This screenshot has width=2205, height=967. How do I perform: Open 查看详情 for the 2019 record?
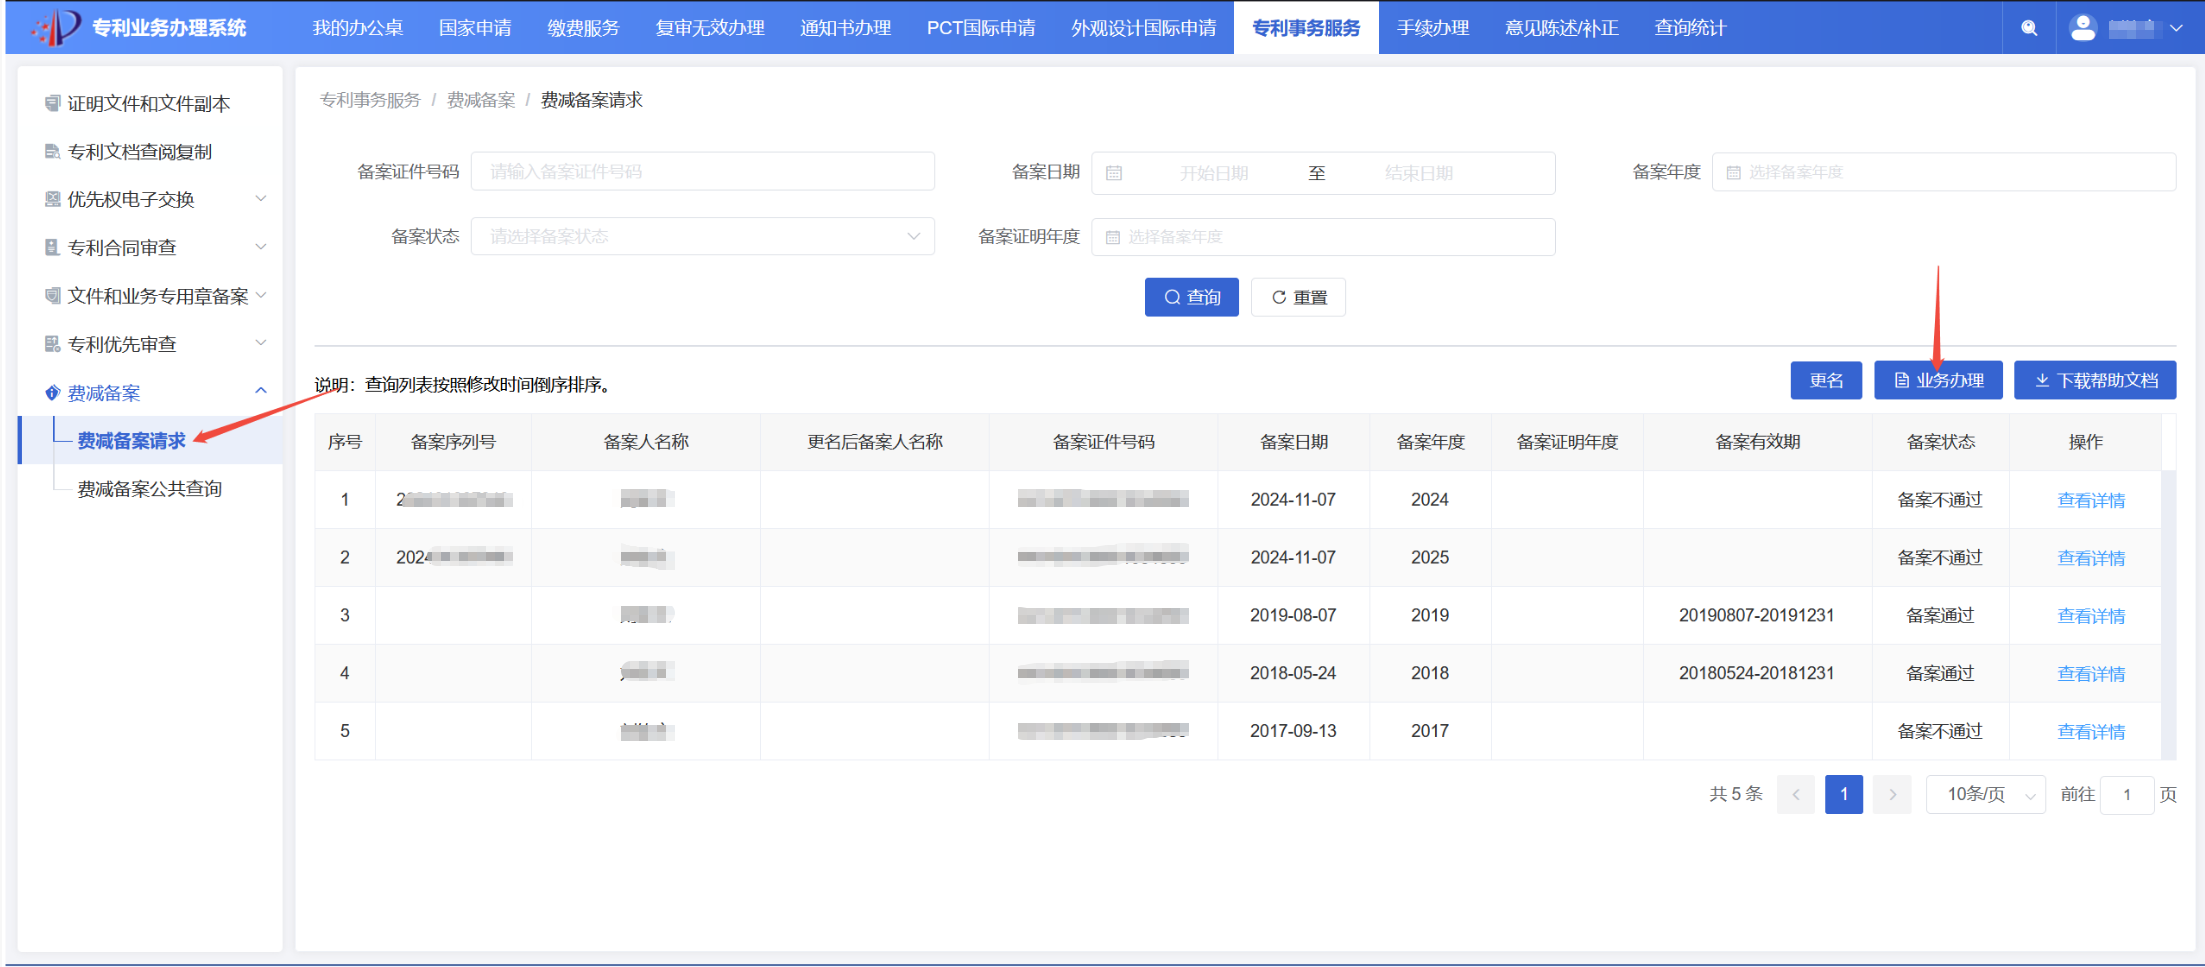click(2092, 615)
